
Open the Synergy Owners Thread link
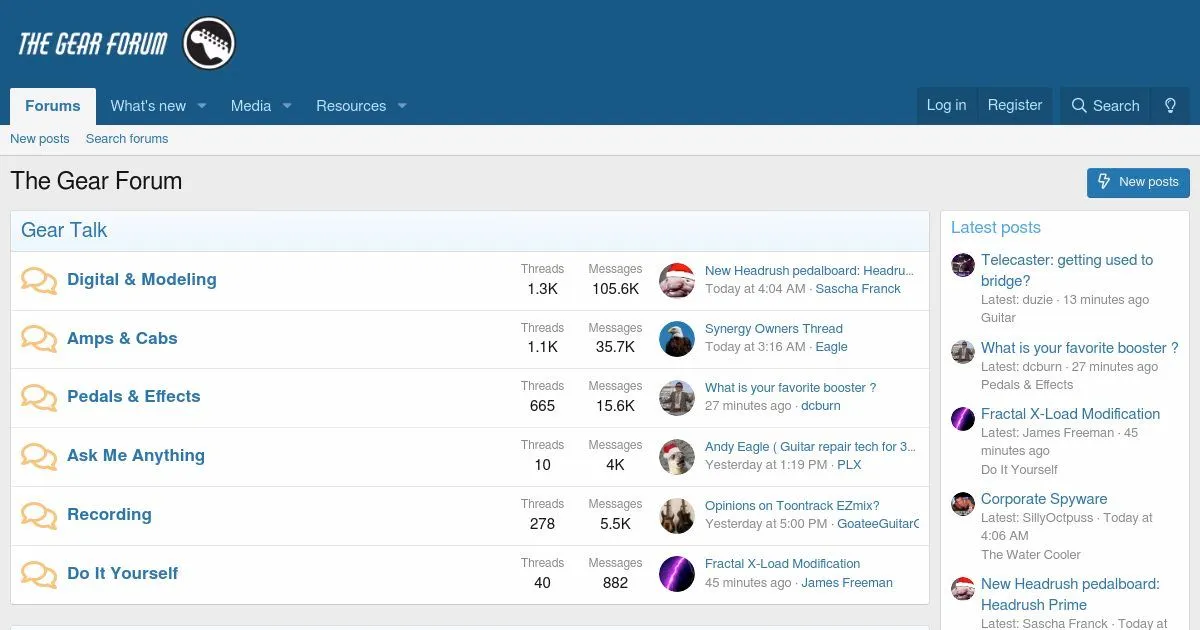774,328
